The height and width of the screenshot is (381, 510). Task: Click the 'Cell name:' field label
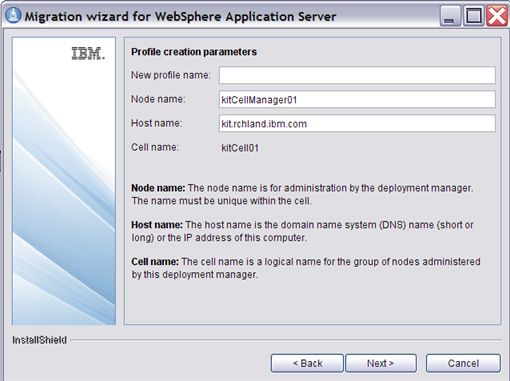pyautogui.click(x=155, y=147)
